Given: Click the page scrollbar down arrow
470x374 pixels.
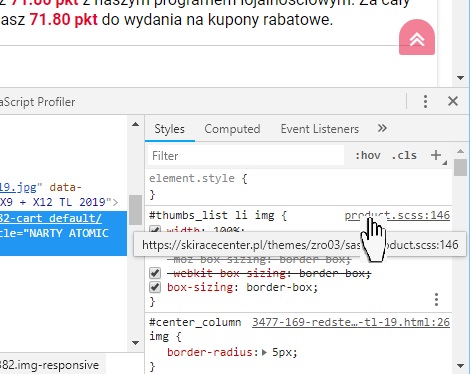Looking at the screenshot, I should [x=461, y=78].
